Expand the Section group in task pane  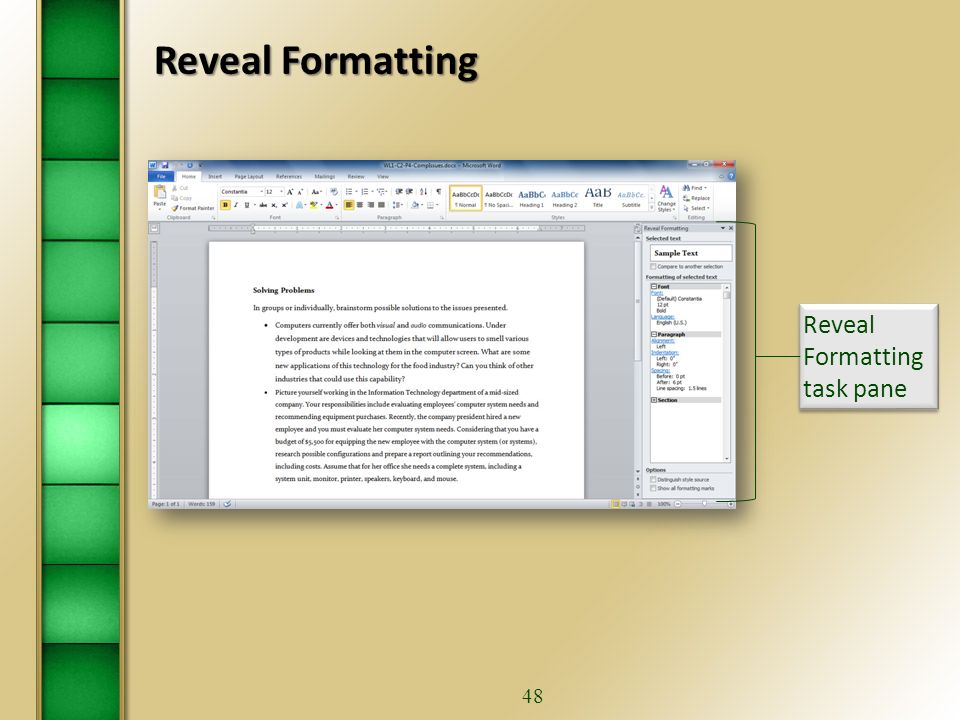(653, 400)
